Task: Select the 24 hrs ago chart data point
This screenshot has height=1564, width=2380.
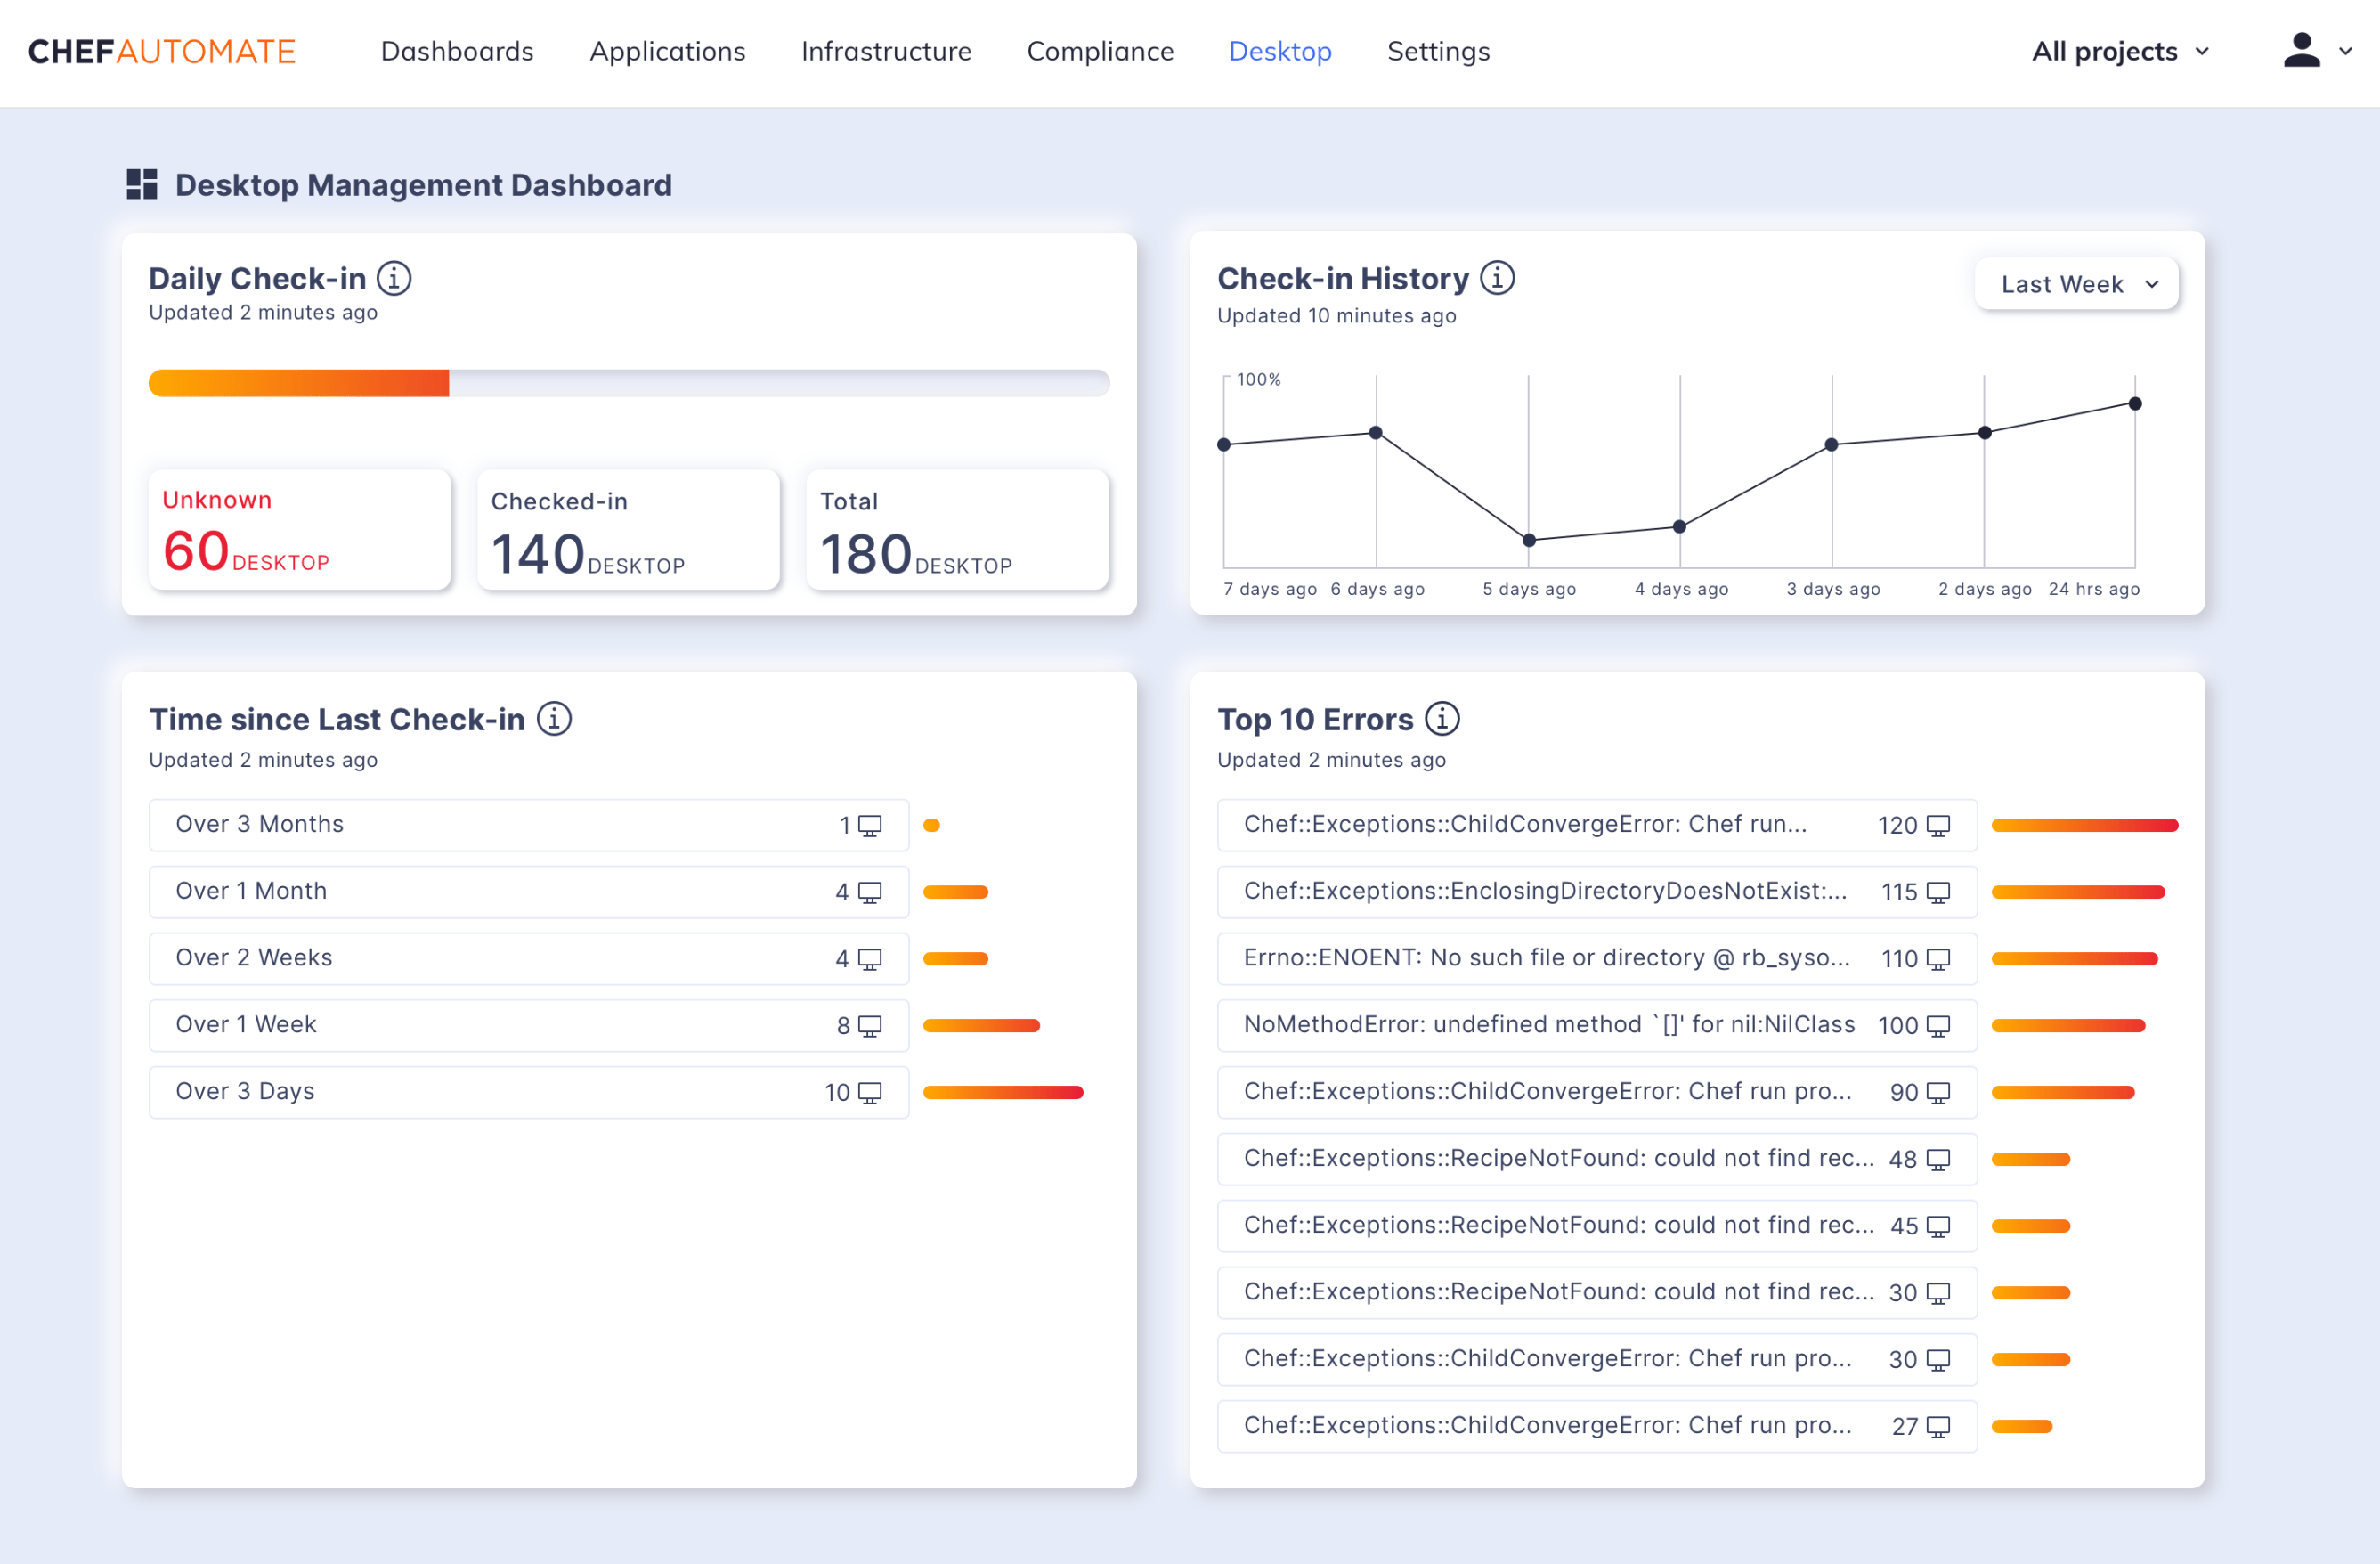Action: [2135, 404]
